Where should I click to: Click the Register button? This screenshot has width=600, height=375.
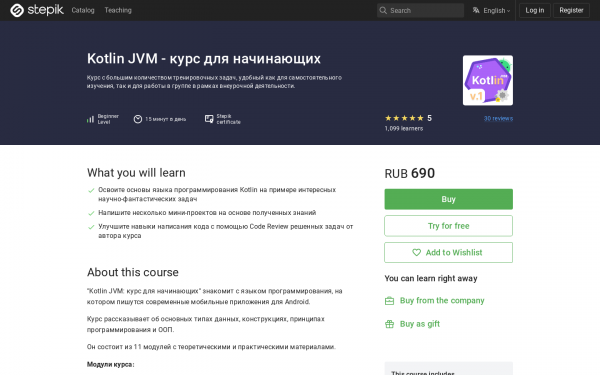point(571,10)
